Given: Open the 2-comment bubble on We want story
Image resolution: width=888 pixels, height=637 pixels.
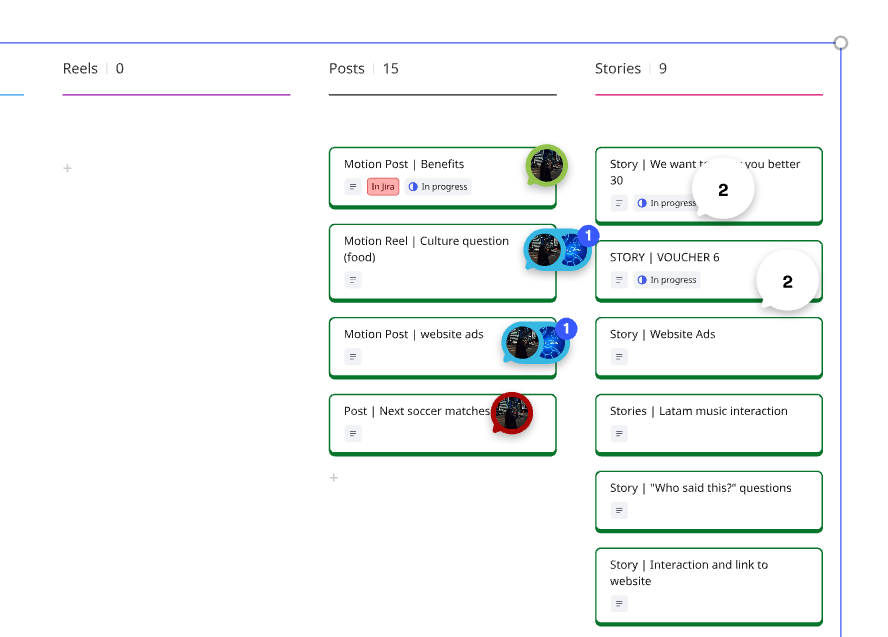Looking at the screenshot, I should (x=723, y=189).
